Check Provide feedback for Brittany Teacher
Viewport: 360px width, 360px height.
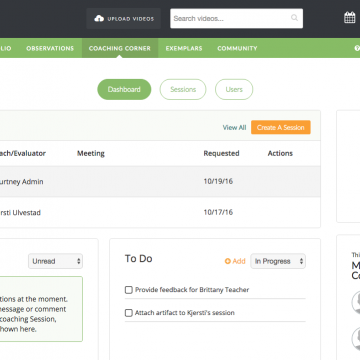coord(129,290)
